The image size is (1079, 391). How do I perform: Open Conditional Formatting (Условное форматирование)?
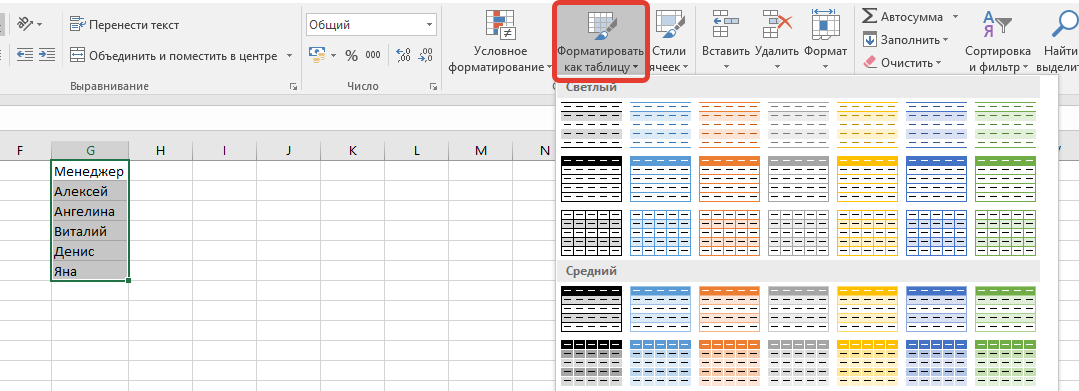500,41
